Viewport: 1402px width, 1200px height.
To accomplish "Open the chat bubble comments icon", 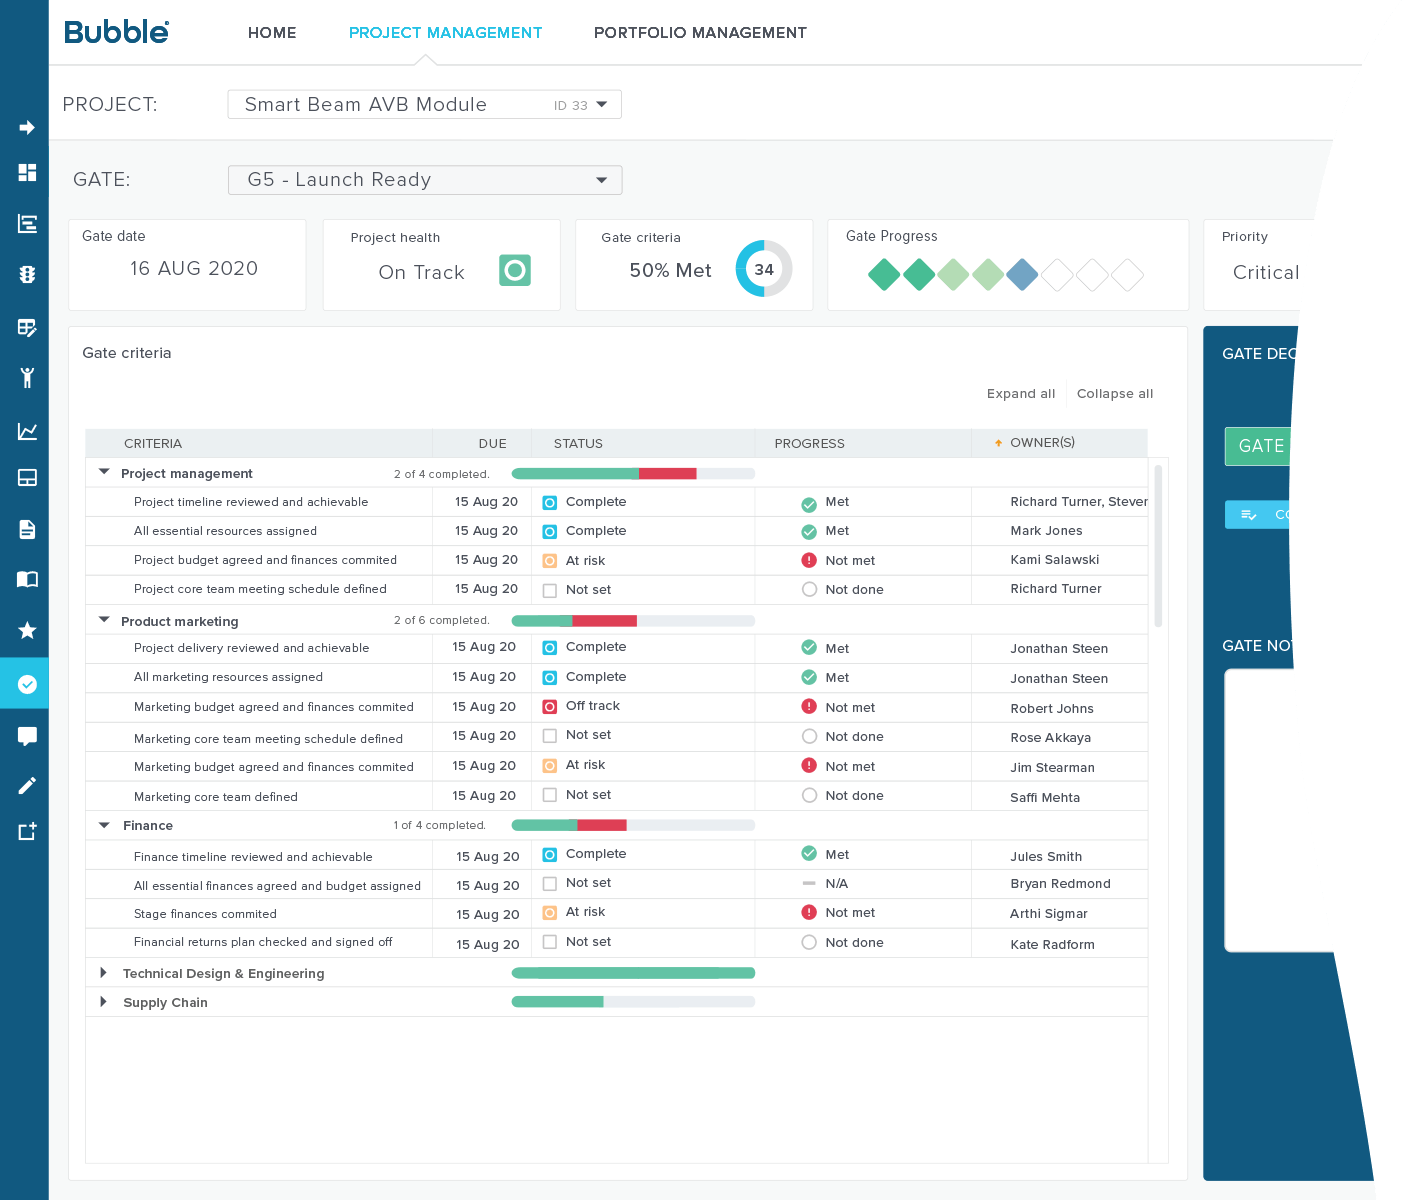I will click(x=25, y=735).
